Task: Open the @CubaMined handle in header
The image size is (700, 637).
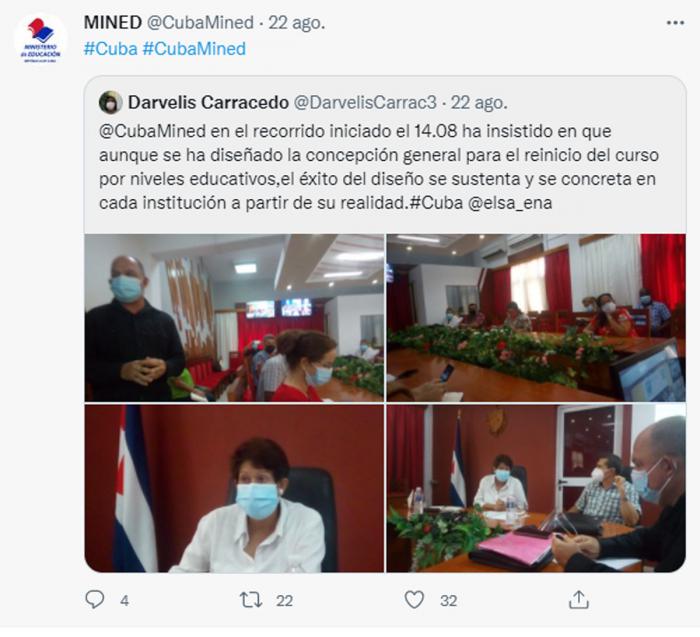Action: coord(200,22)
